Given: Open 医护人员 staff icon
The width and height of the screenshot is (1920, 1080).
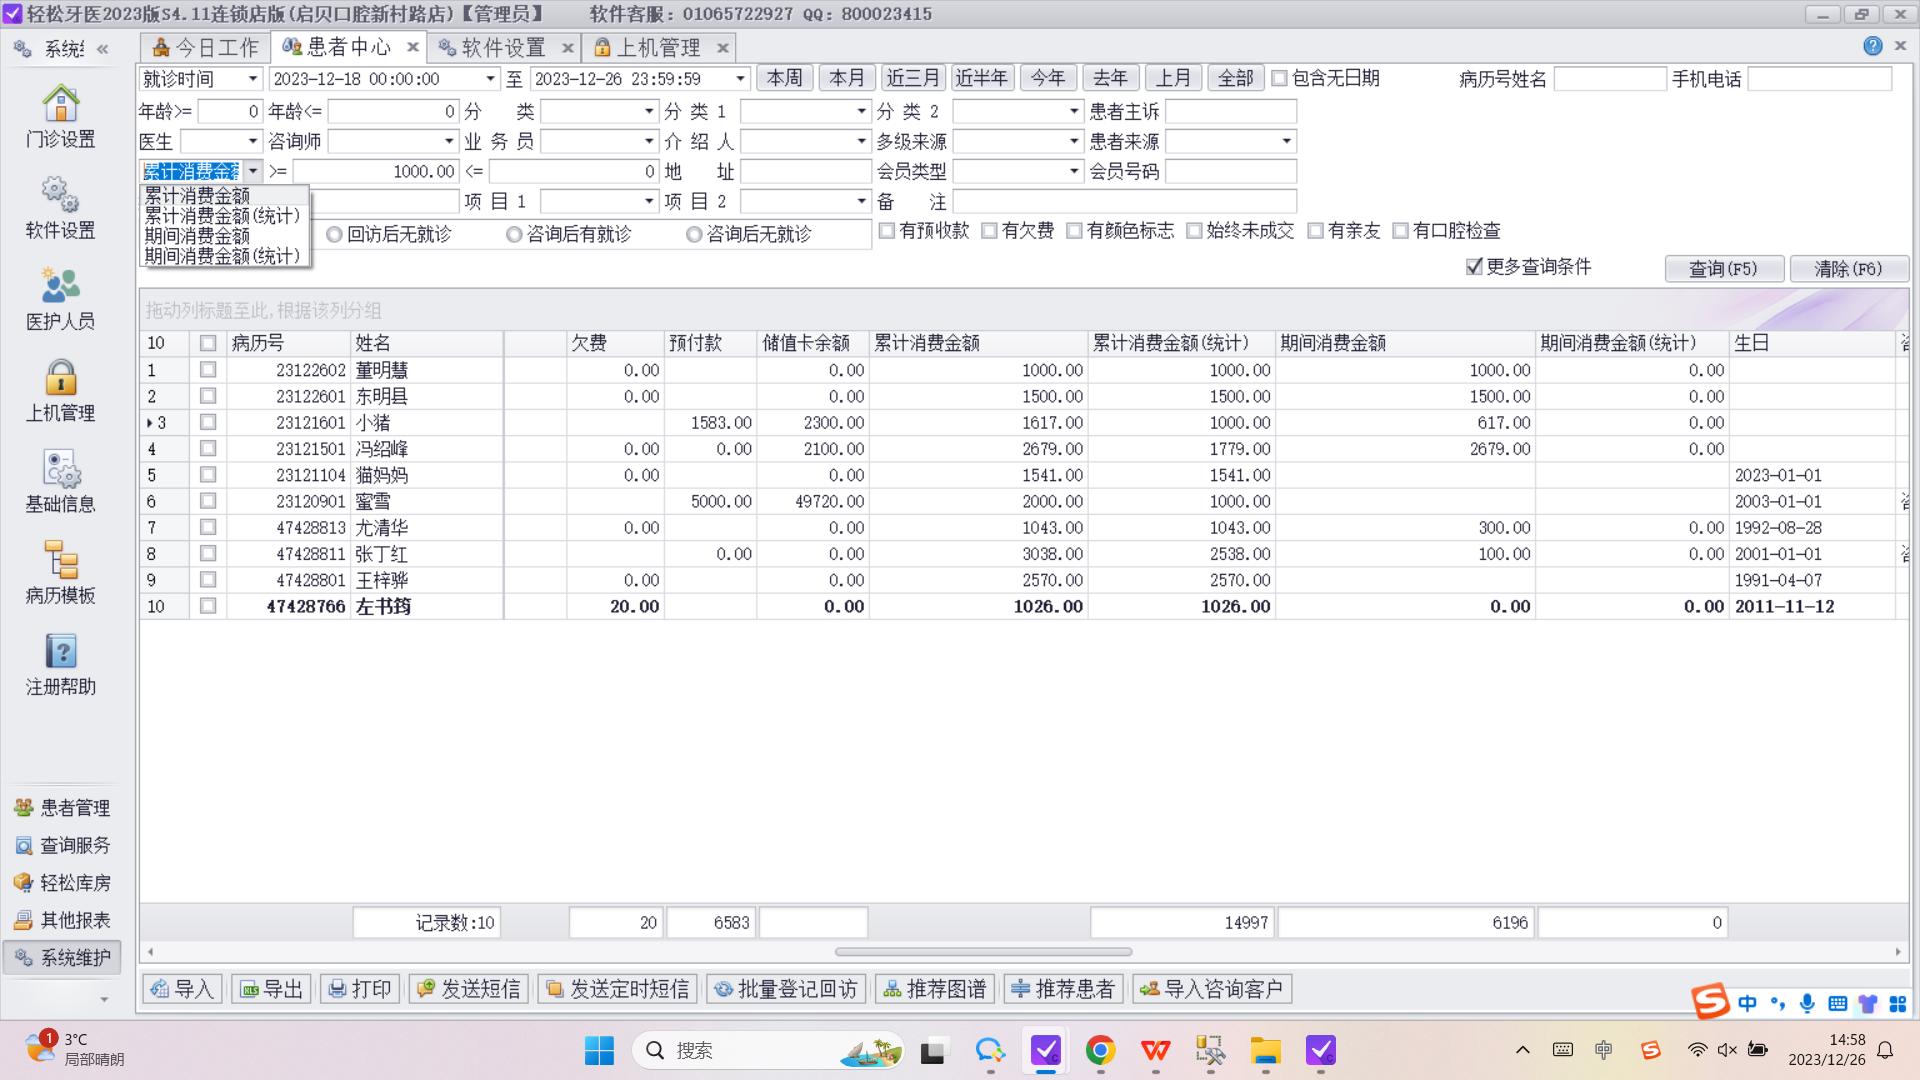Looking at the screenshot, I should (61, 299).
